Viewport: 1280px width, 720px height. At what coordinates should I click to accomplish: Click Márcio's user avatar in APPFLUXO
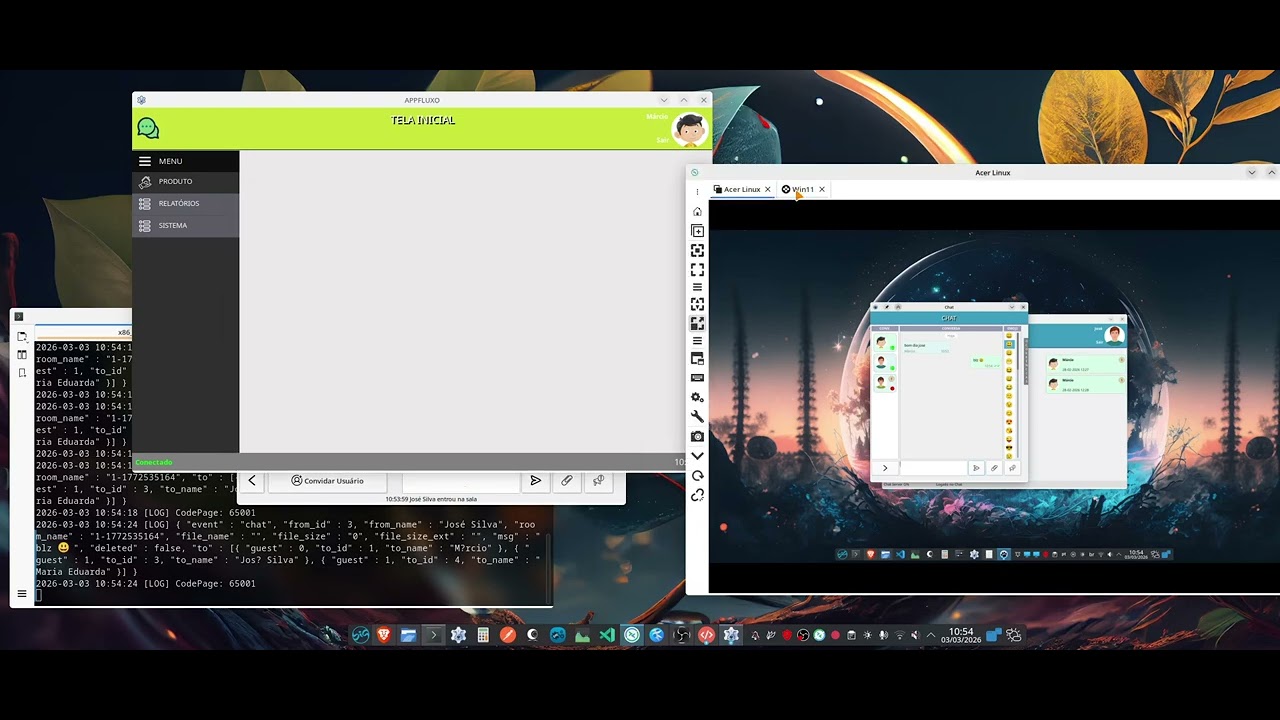pos(689,129)
